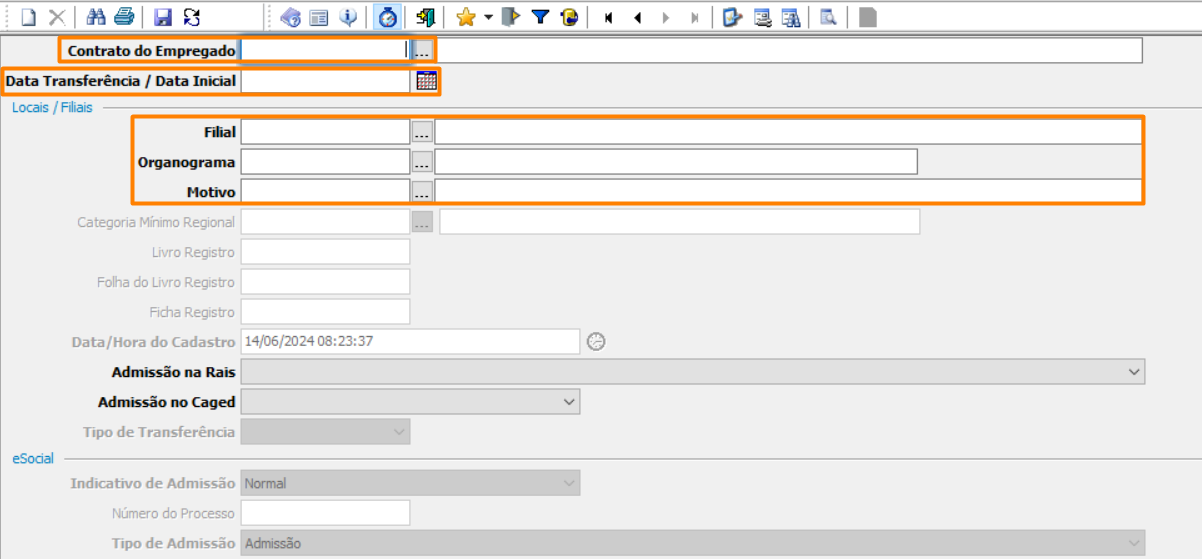Click the clock icon beside Data/Hora do Cadastro

[596, 341]
